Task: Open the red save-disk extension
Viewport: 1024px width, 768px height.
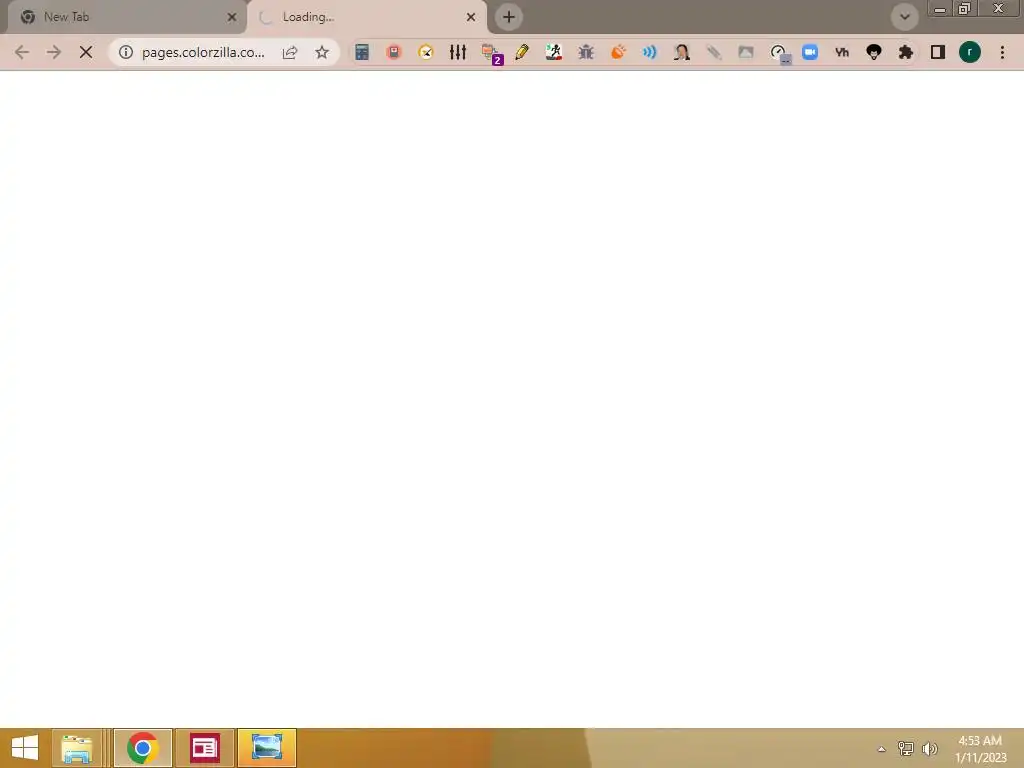Action: pos(394,52)
